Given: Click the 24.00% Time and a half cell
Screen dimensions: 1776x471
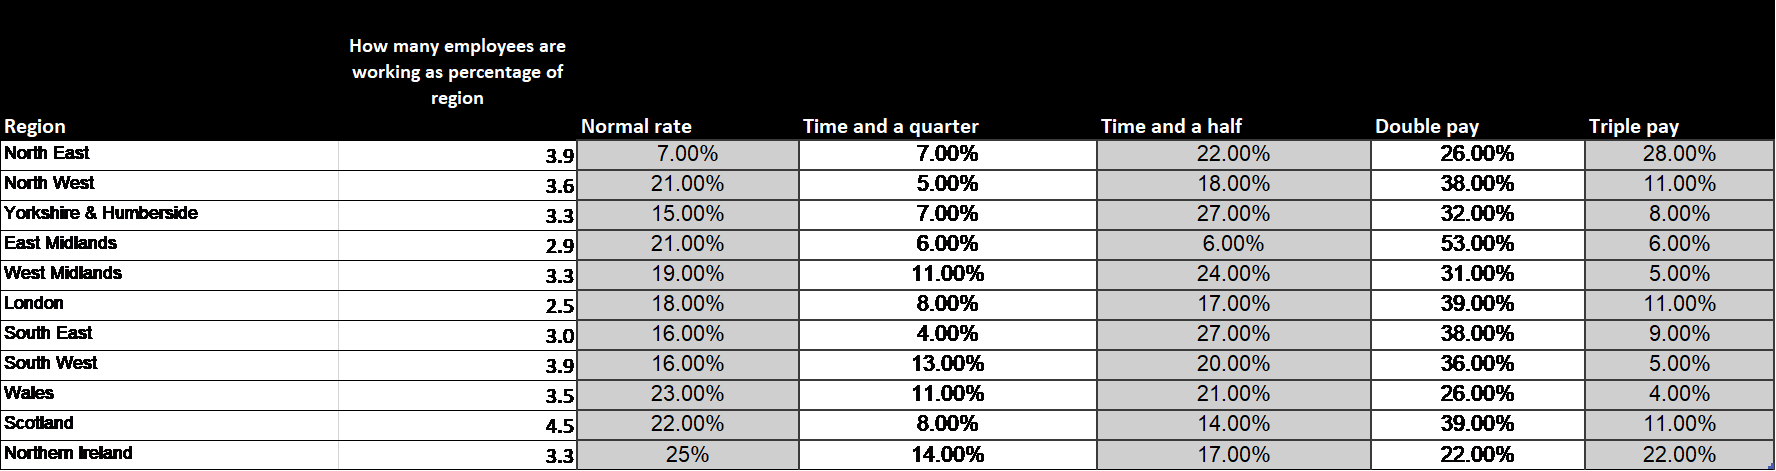Looking at the screenshot, I should point(1233,274).
